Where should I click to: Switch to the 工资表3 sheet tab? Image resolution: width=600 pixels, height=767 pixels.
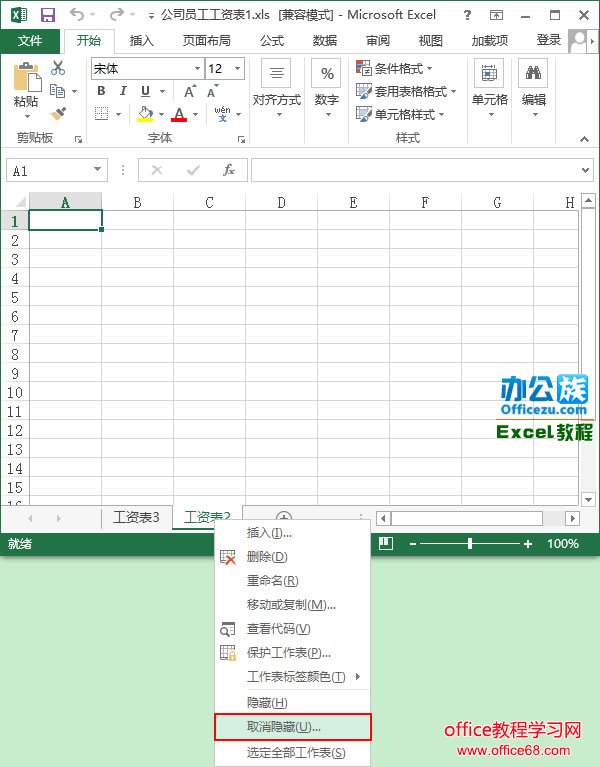point(136,517)
